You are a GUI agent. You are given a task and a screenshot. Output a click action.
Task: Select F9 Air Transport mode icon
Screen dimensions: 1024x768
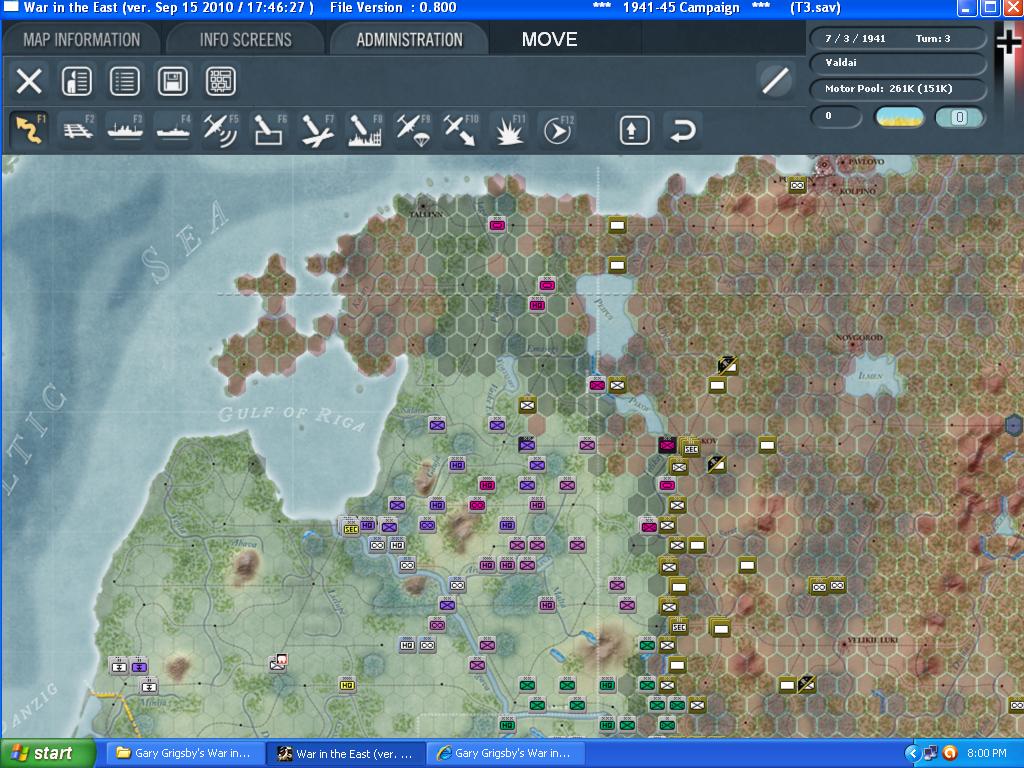point(413,129)
